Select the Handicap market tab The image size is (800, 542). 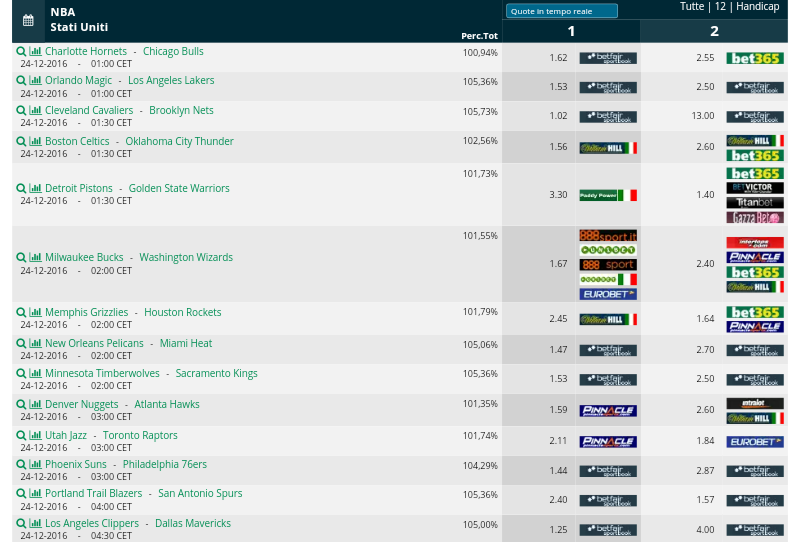[758, 7]
